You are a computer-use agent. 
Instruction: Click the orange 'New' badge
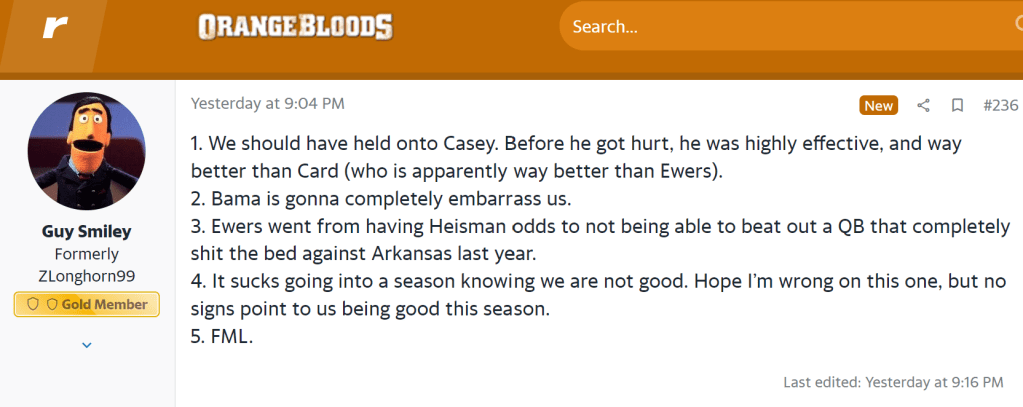pos(879,105)
